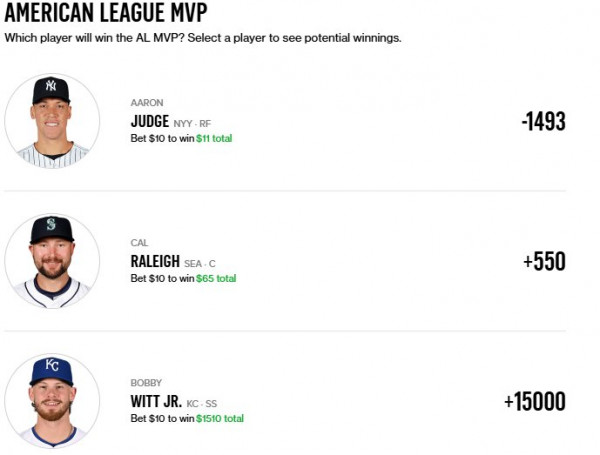Click the '$11 total' winnings text
The width and height of the screenshot is (600, 455).
(x=214, y=138)
